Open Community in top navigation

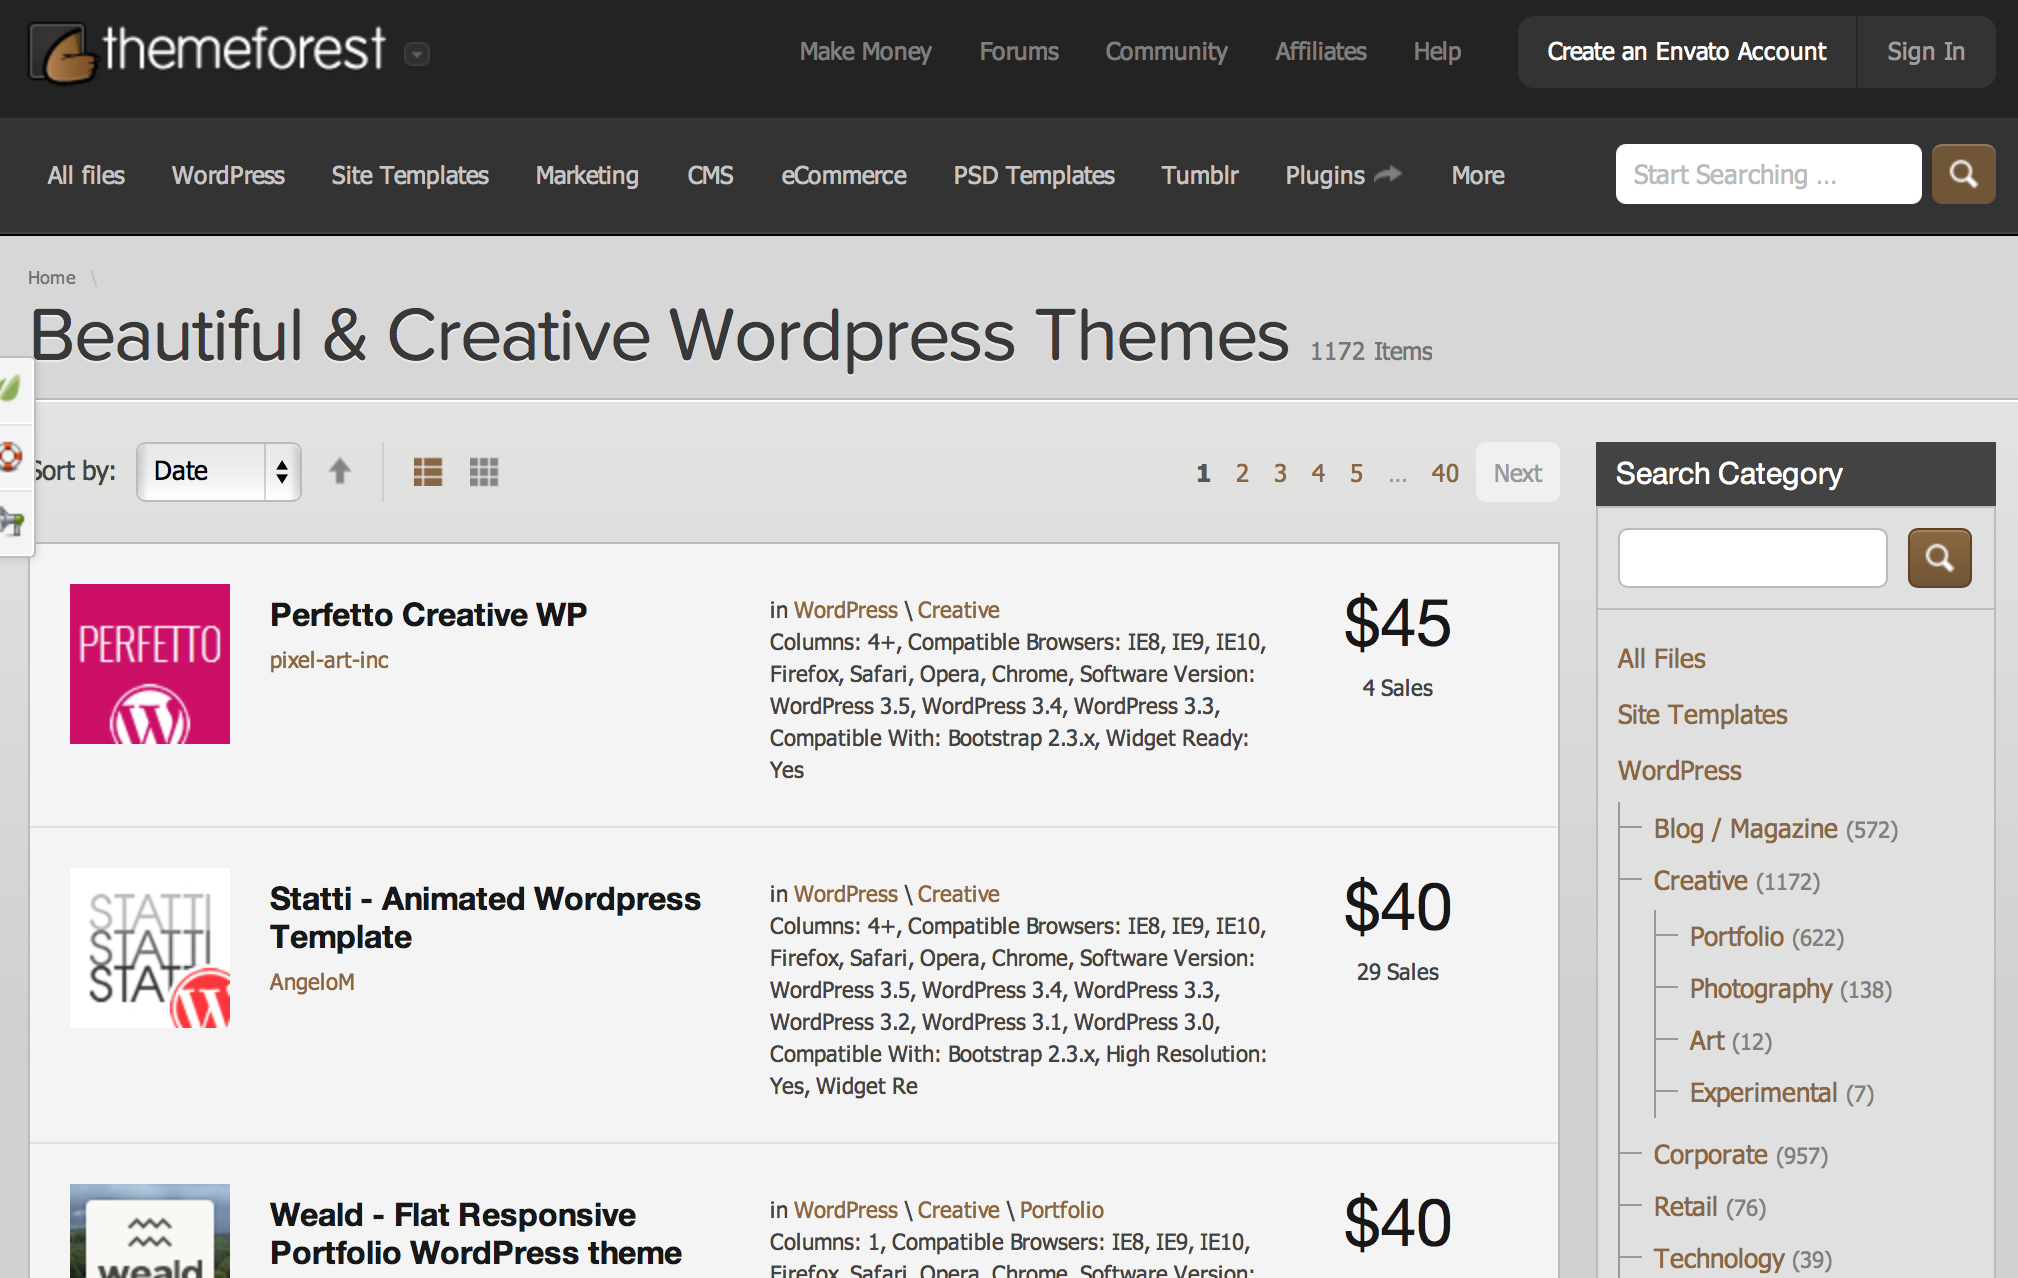click(1166, 52)
